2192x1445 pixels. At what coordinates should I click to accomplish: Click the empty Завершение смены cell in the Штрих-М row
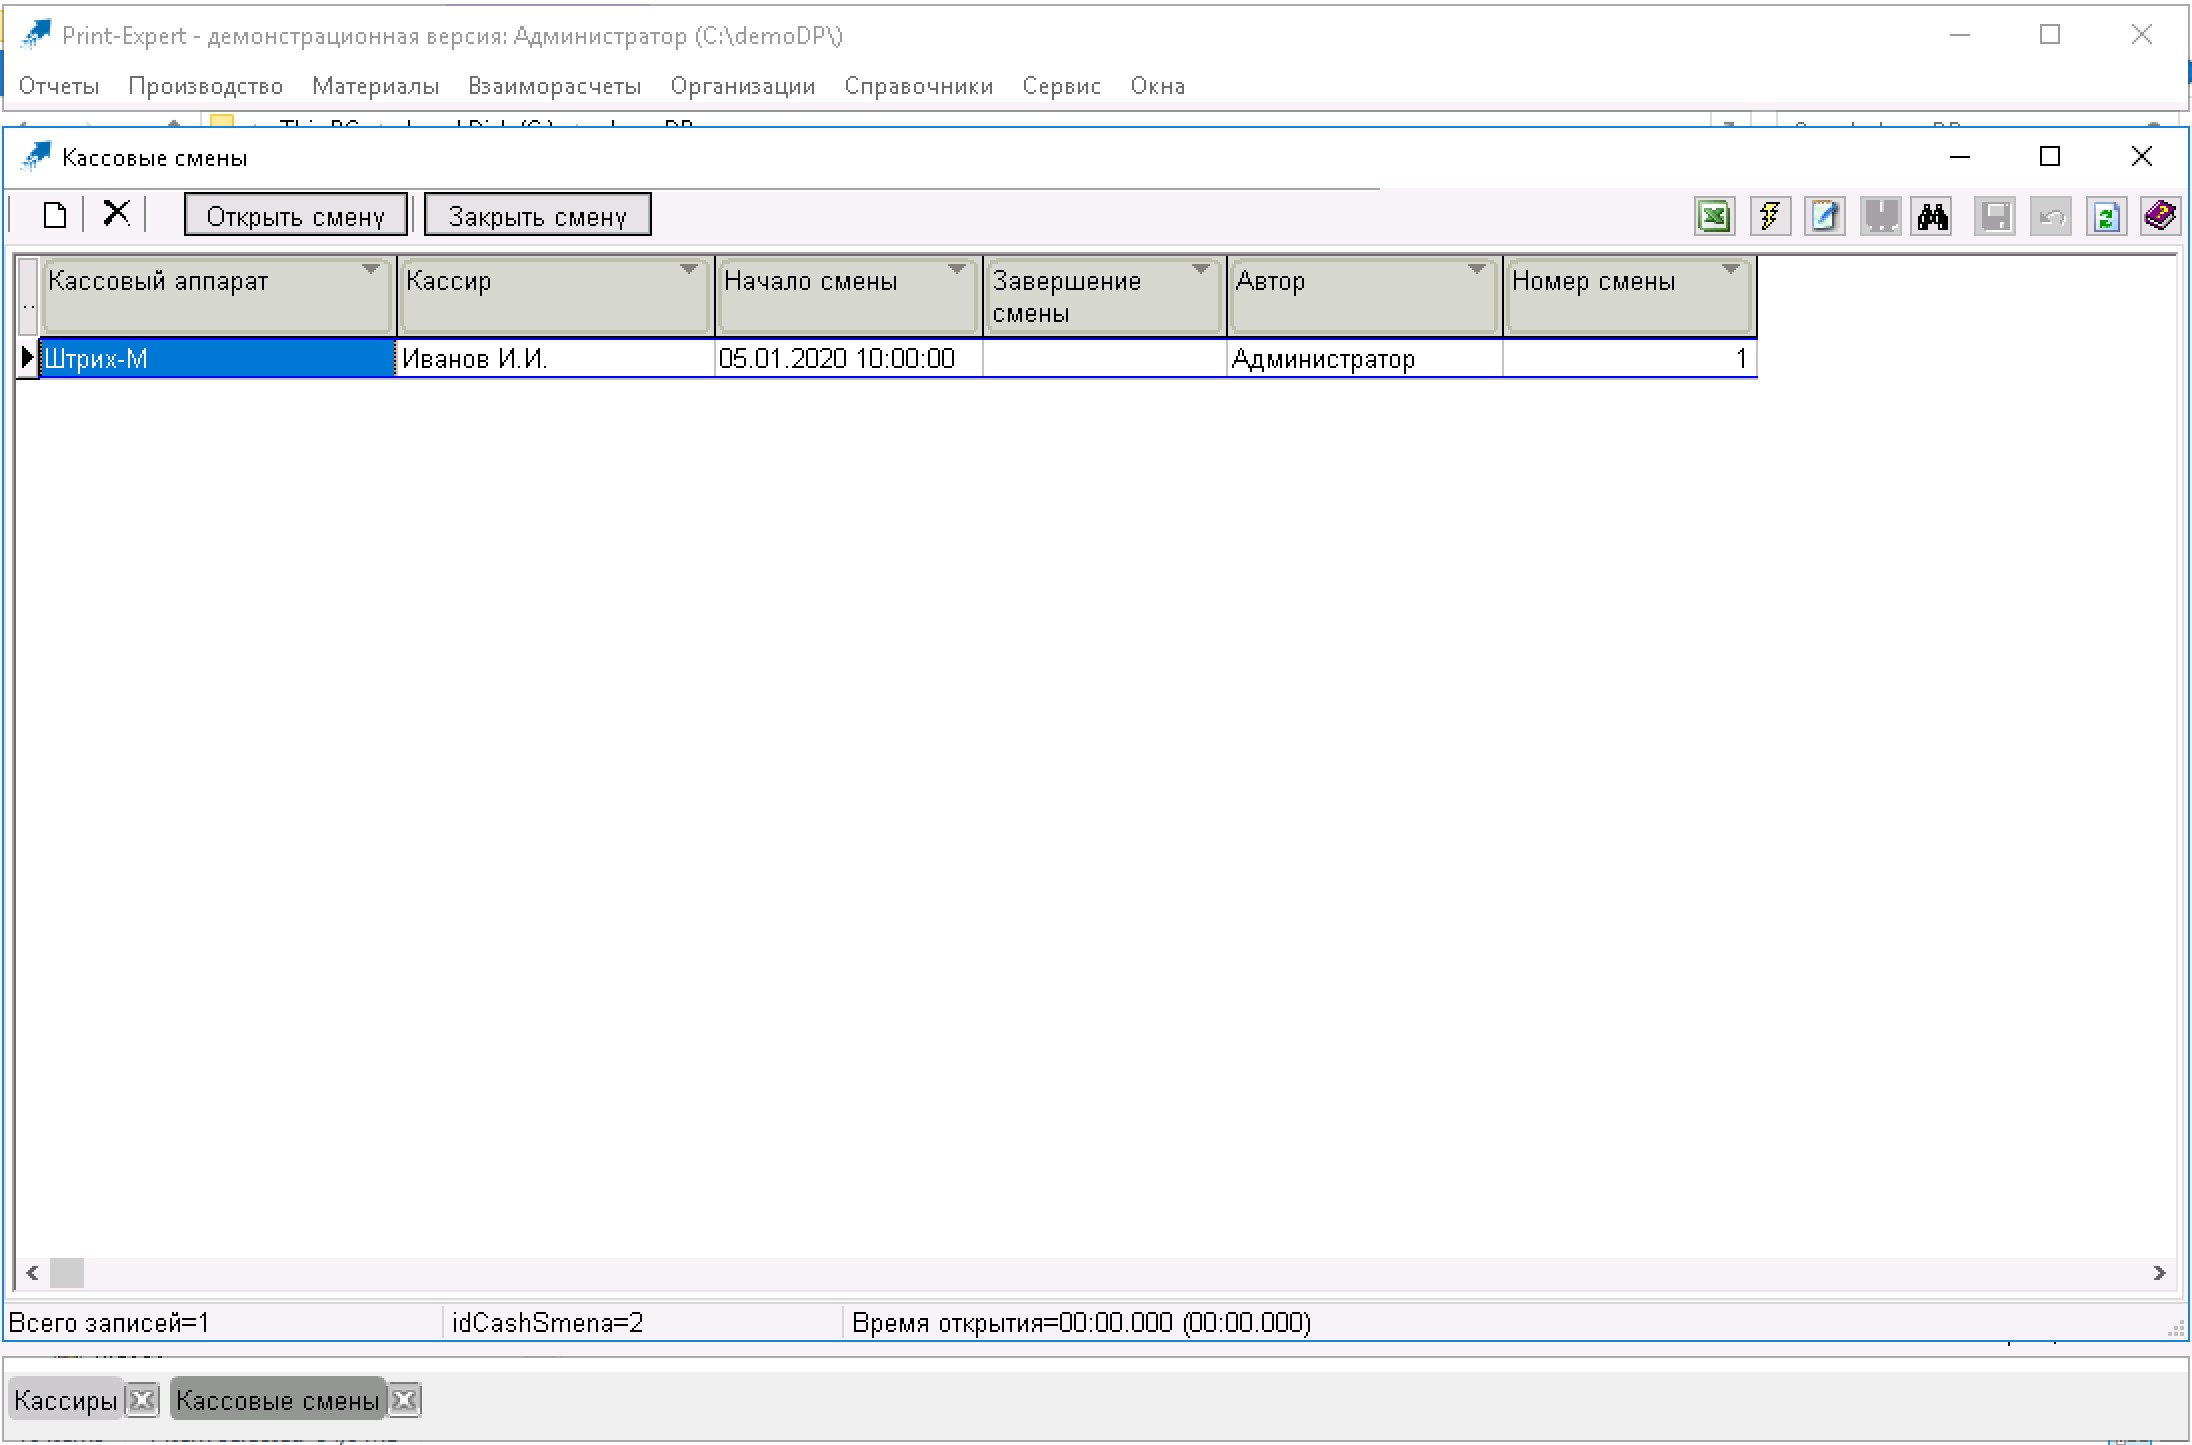click(x=1105, y=358)
